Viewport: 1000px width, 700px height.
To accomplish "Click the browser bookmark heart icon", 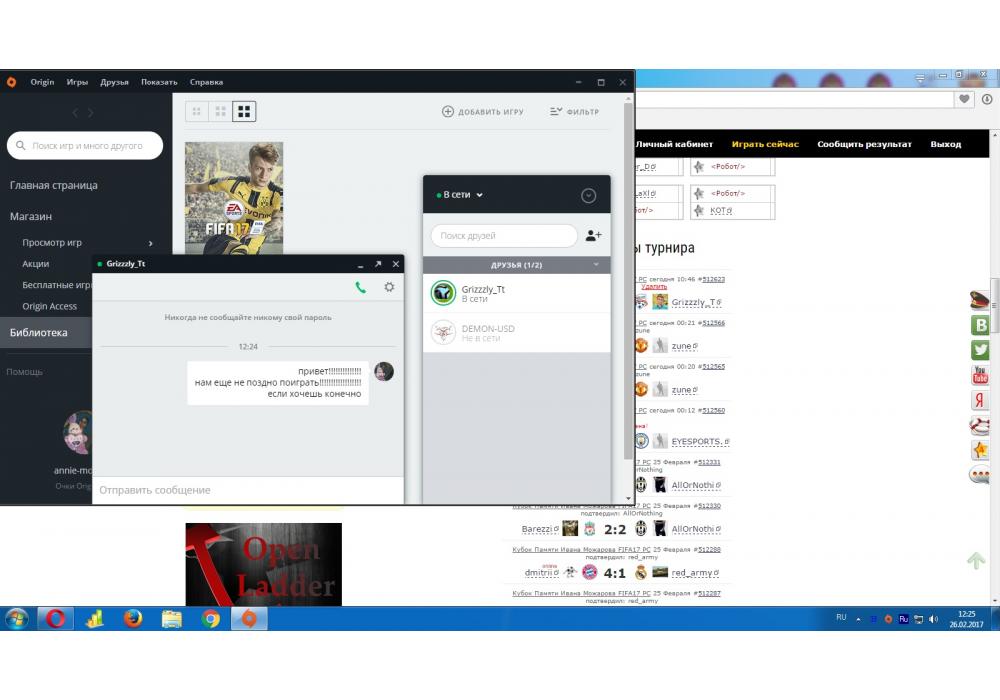I will point(964,99).
